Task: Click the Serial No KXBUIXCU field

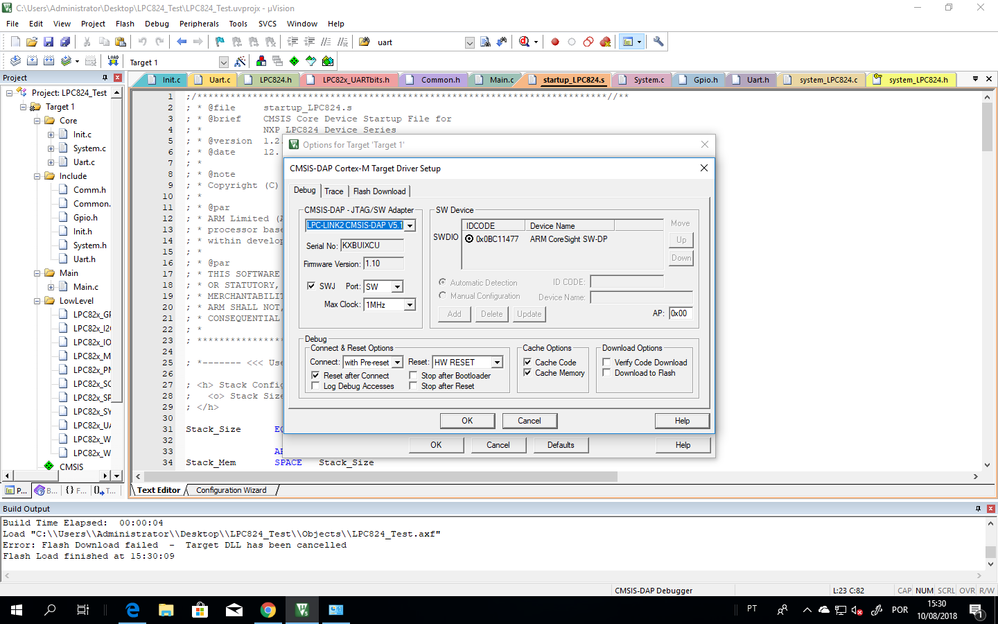Action: coord(372,245)
